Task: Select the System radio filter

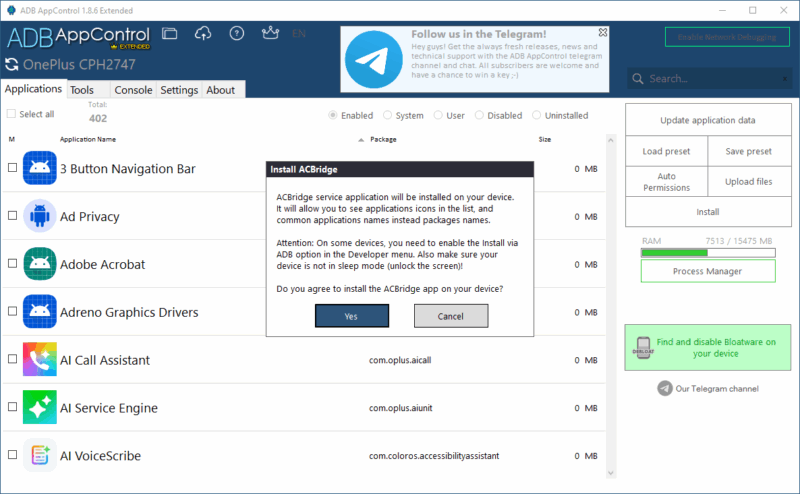Action: click(387, 115)
